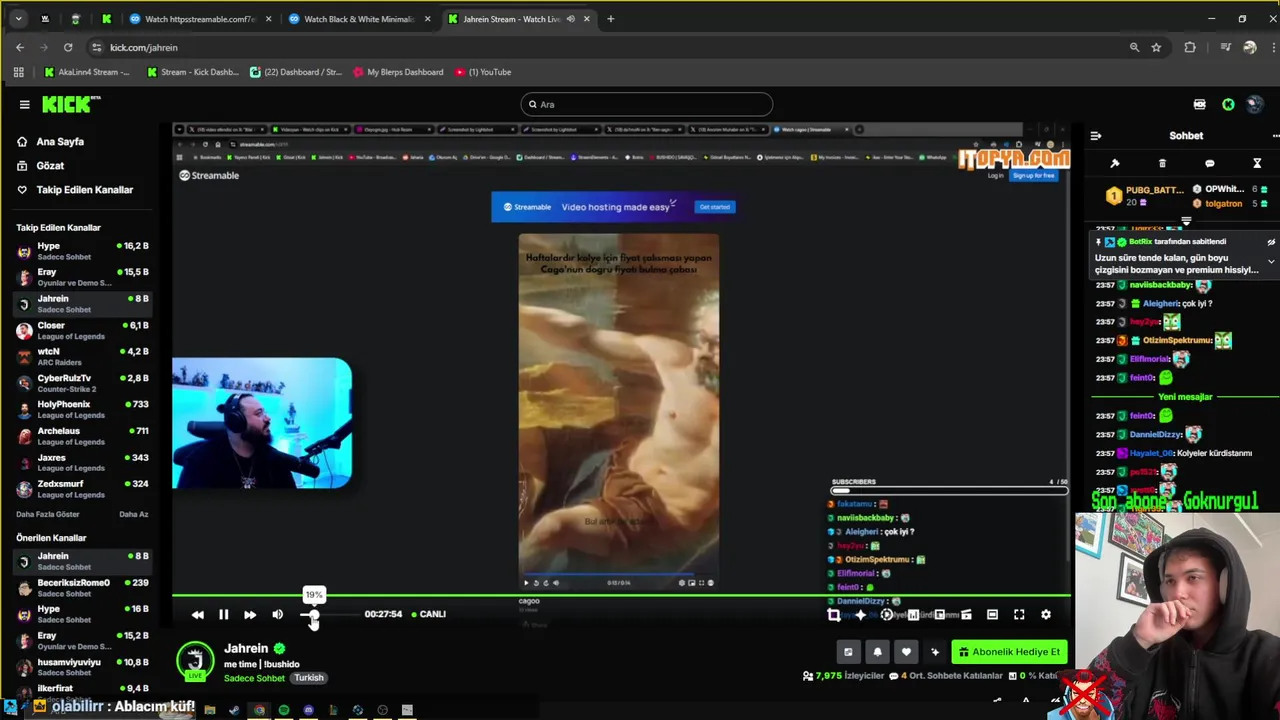
Task: Toggle the heart follow button
Action: pyautogui.click(x=906, y=652)
